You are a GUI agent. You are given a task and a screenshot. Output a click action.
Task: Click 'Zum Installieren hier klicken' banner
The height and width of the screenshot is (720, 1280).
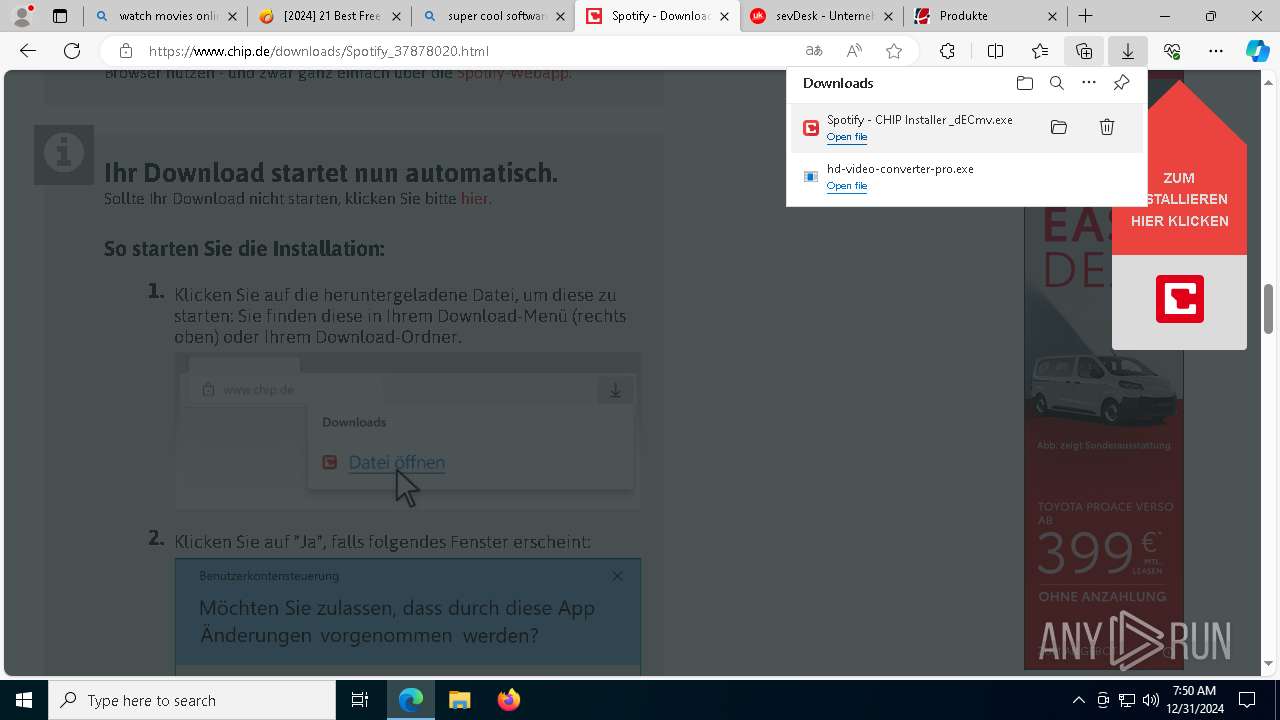coord(1180,200)
